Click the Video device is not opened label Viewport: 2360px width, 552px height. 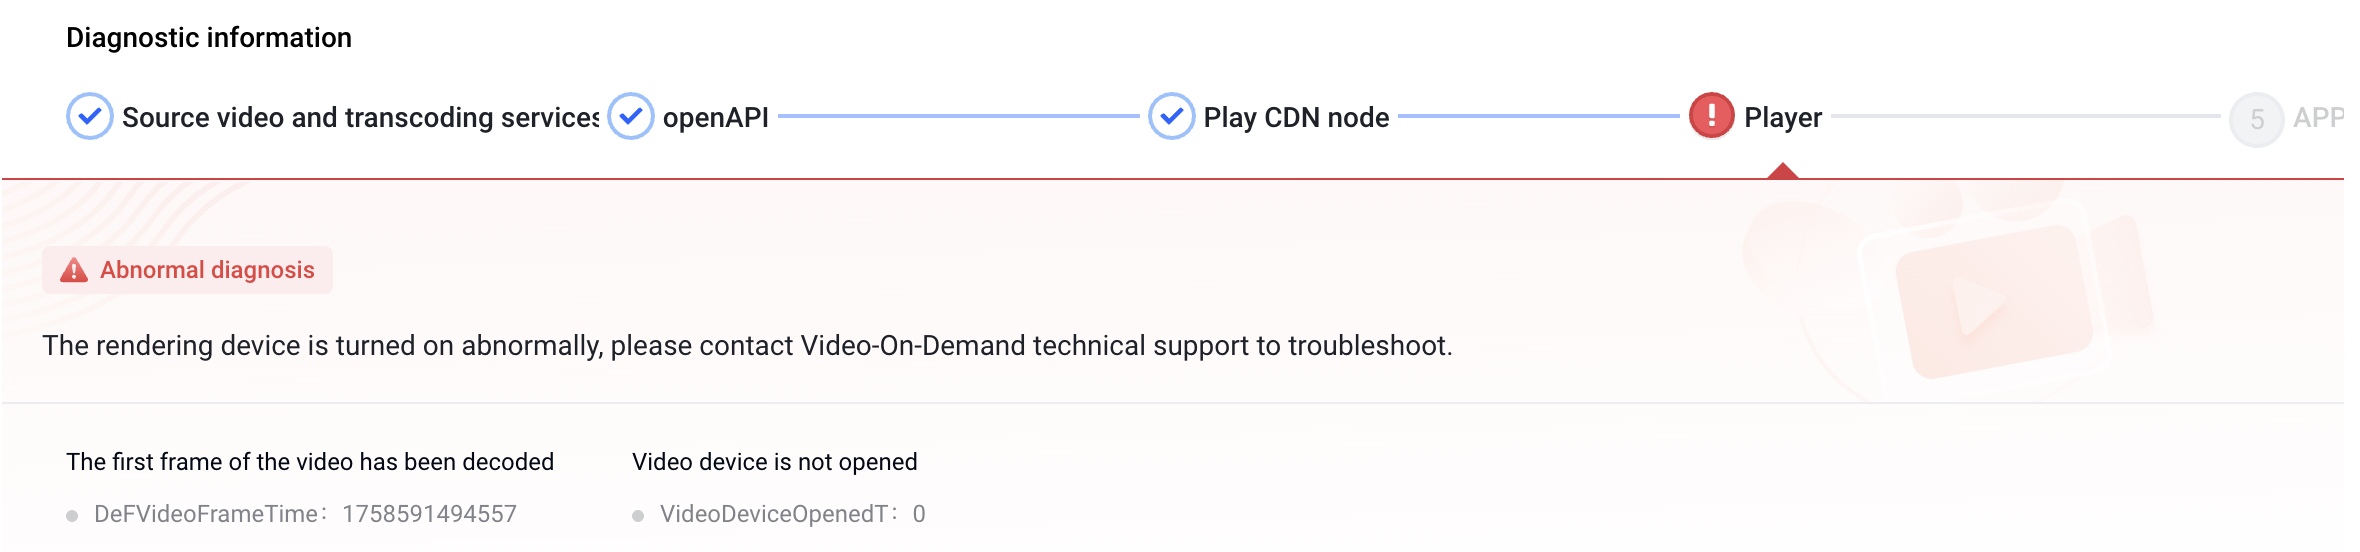point(775,462)
